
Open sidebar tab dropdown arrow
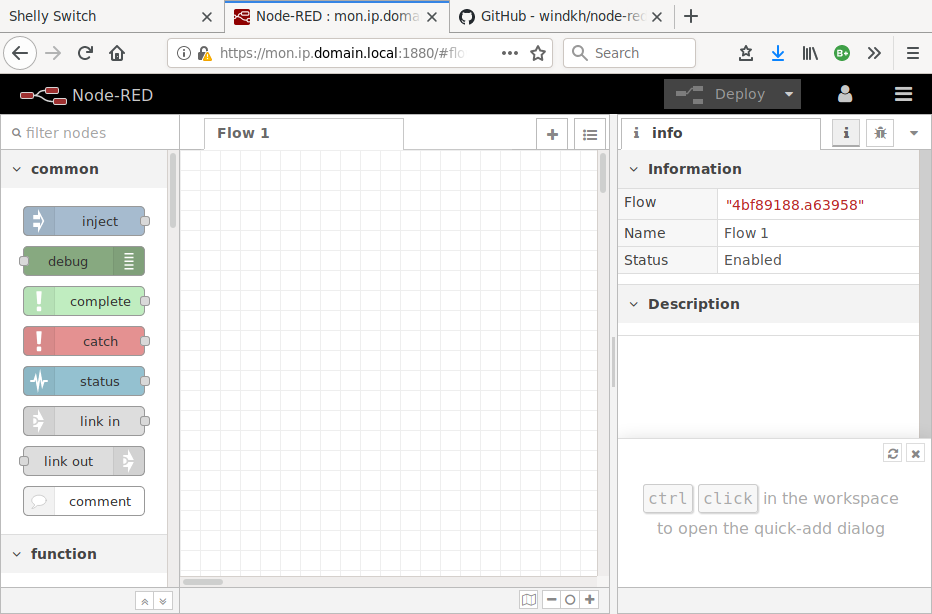point(914,133)
